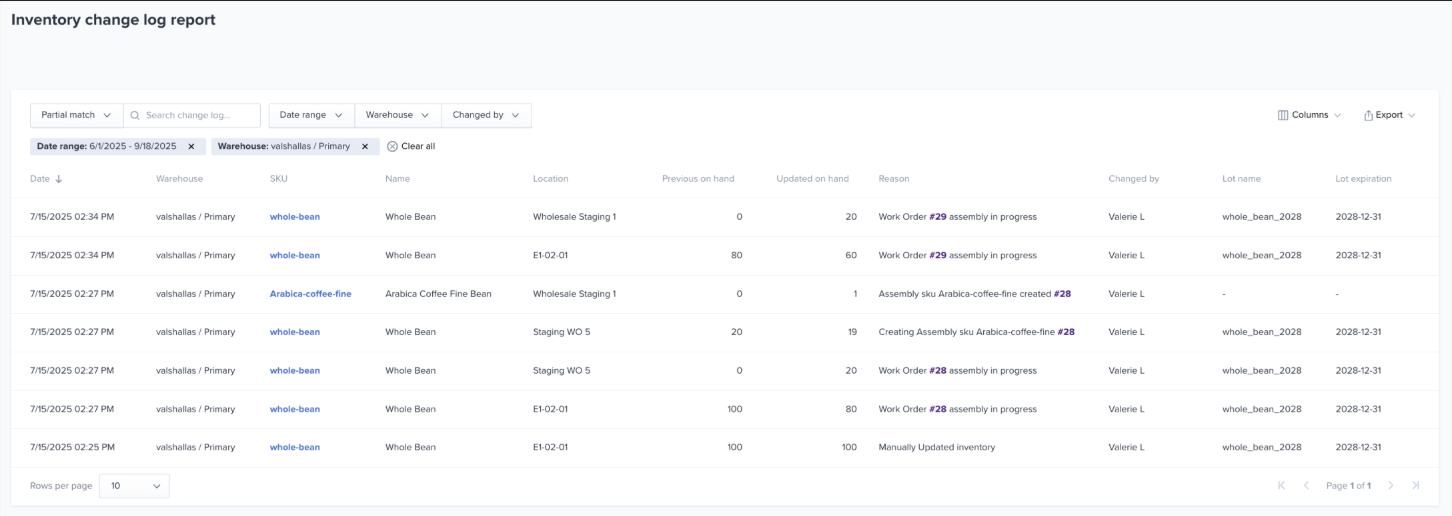Open the whole-bean SKU in first row

[295, 217]
